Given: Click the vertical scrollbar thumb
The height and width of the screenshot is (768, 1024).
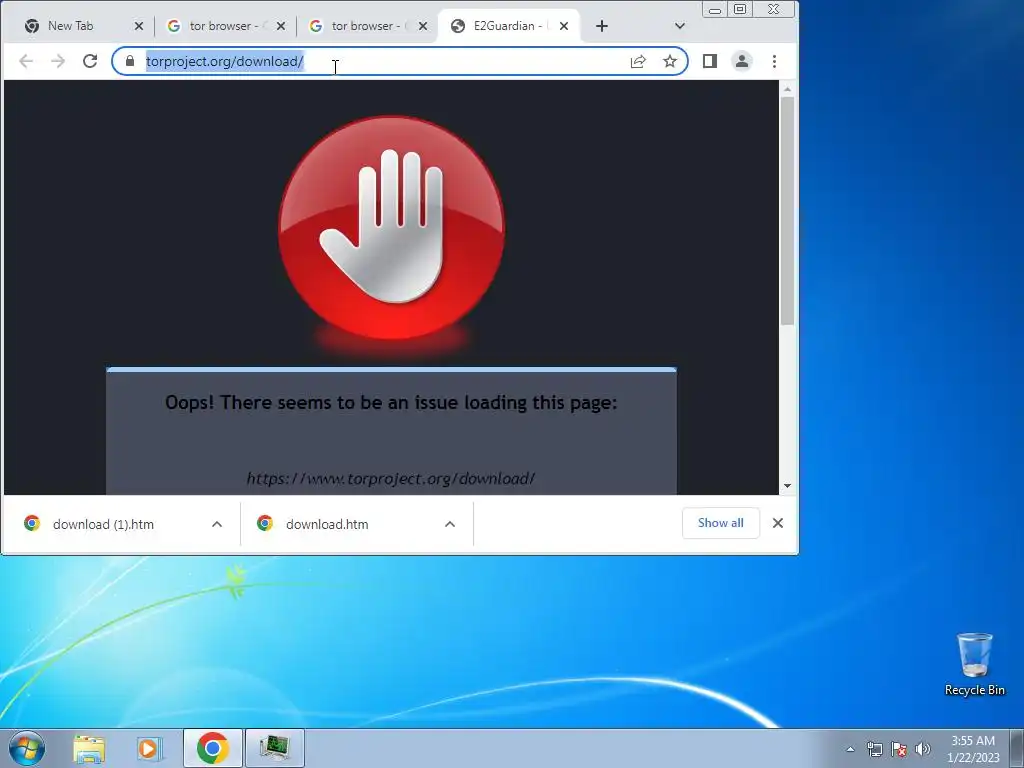Looking at the screenshot, I should click(788, 210).
